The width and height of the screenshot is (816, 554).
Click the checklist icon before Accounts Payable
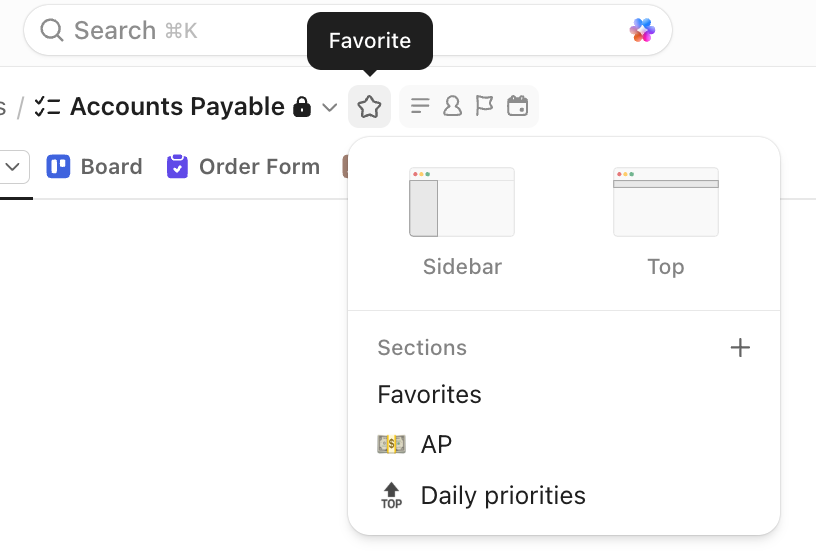pyautogui.click(x=47, y=107)
